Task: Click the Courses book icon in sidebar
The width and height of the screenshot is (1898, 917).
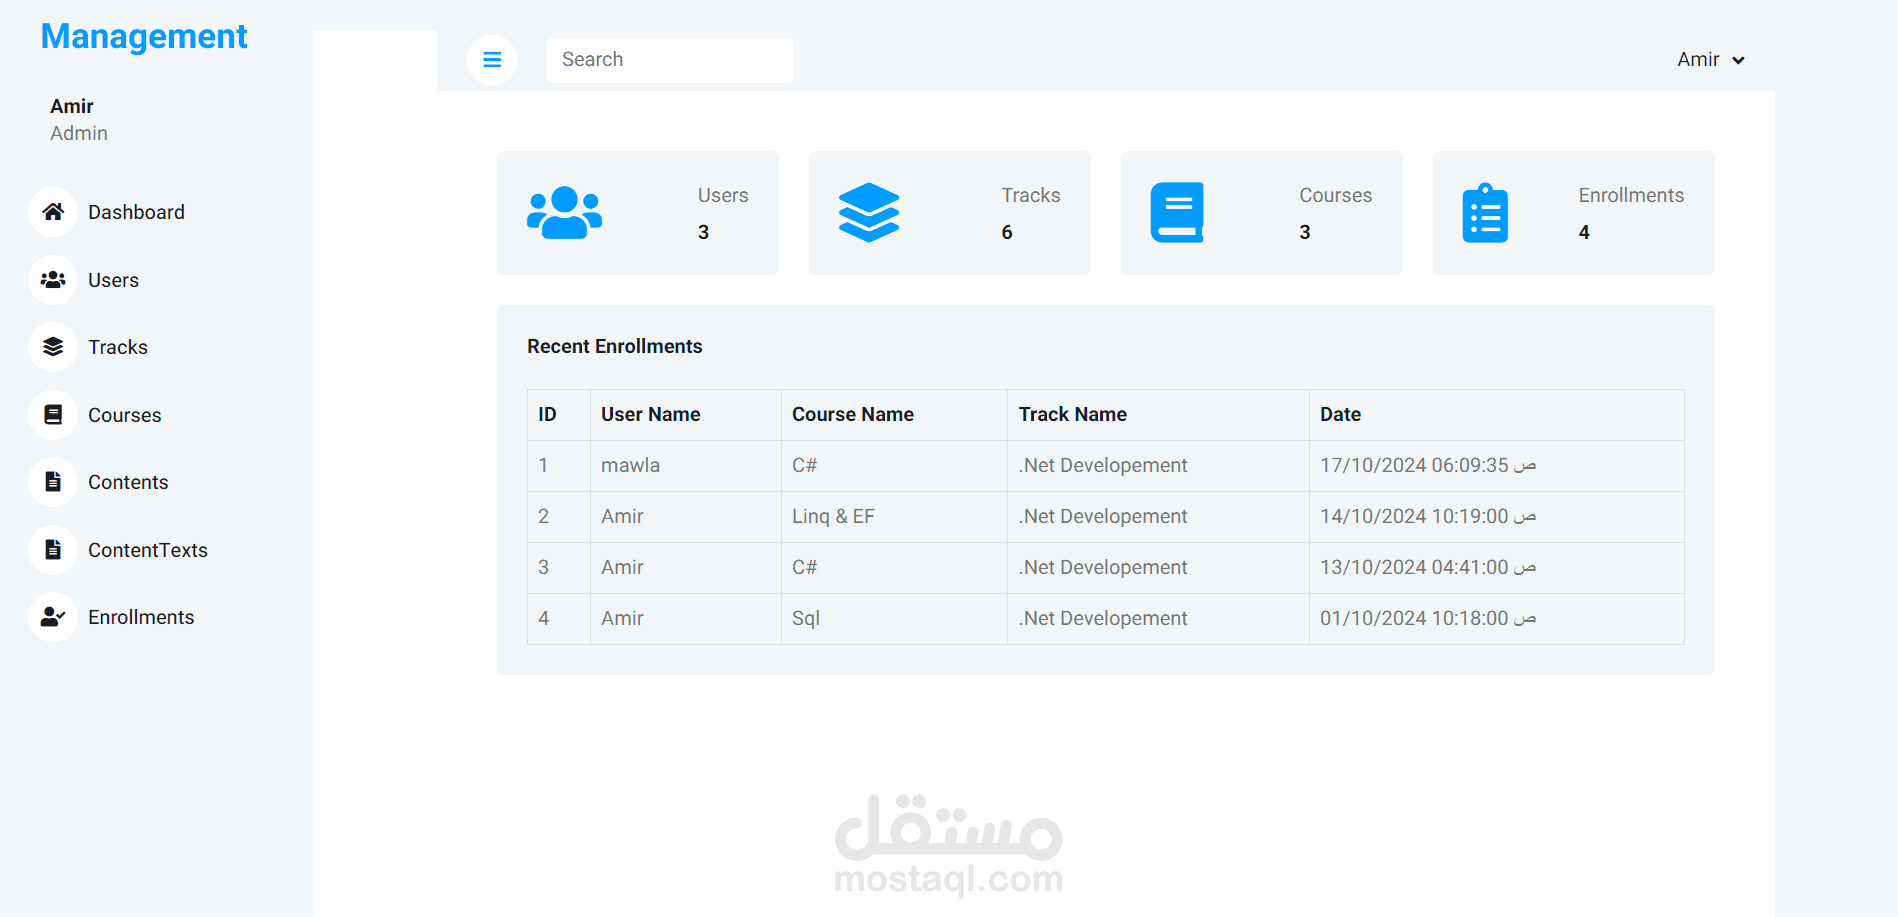Action: 53,415
